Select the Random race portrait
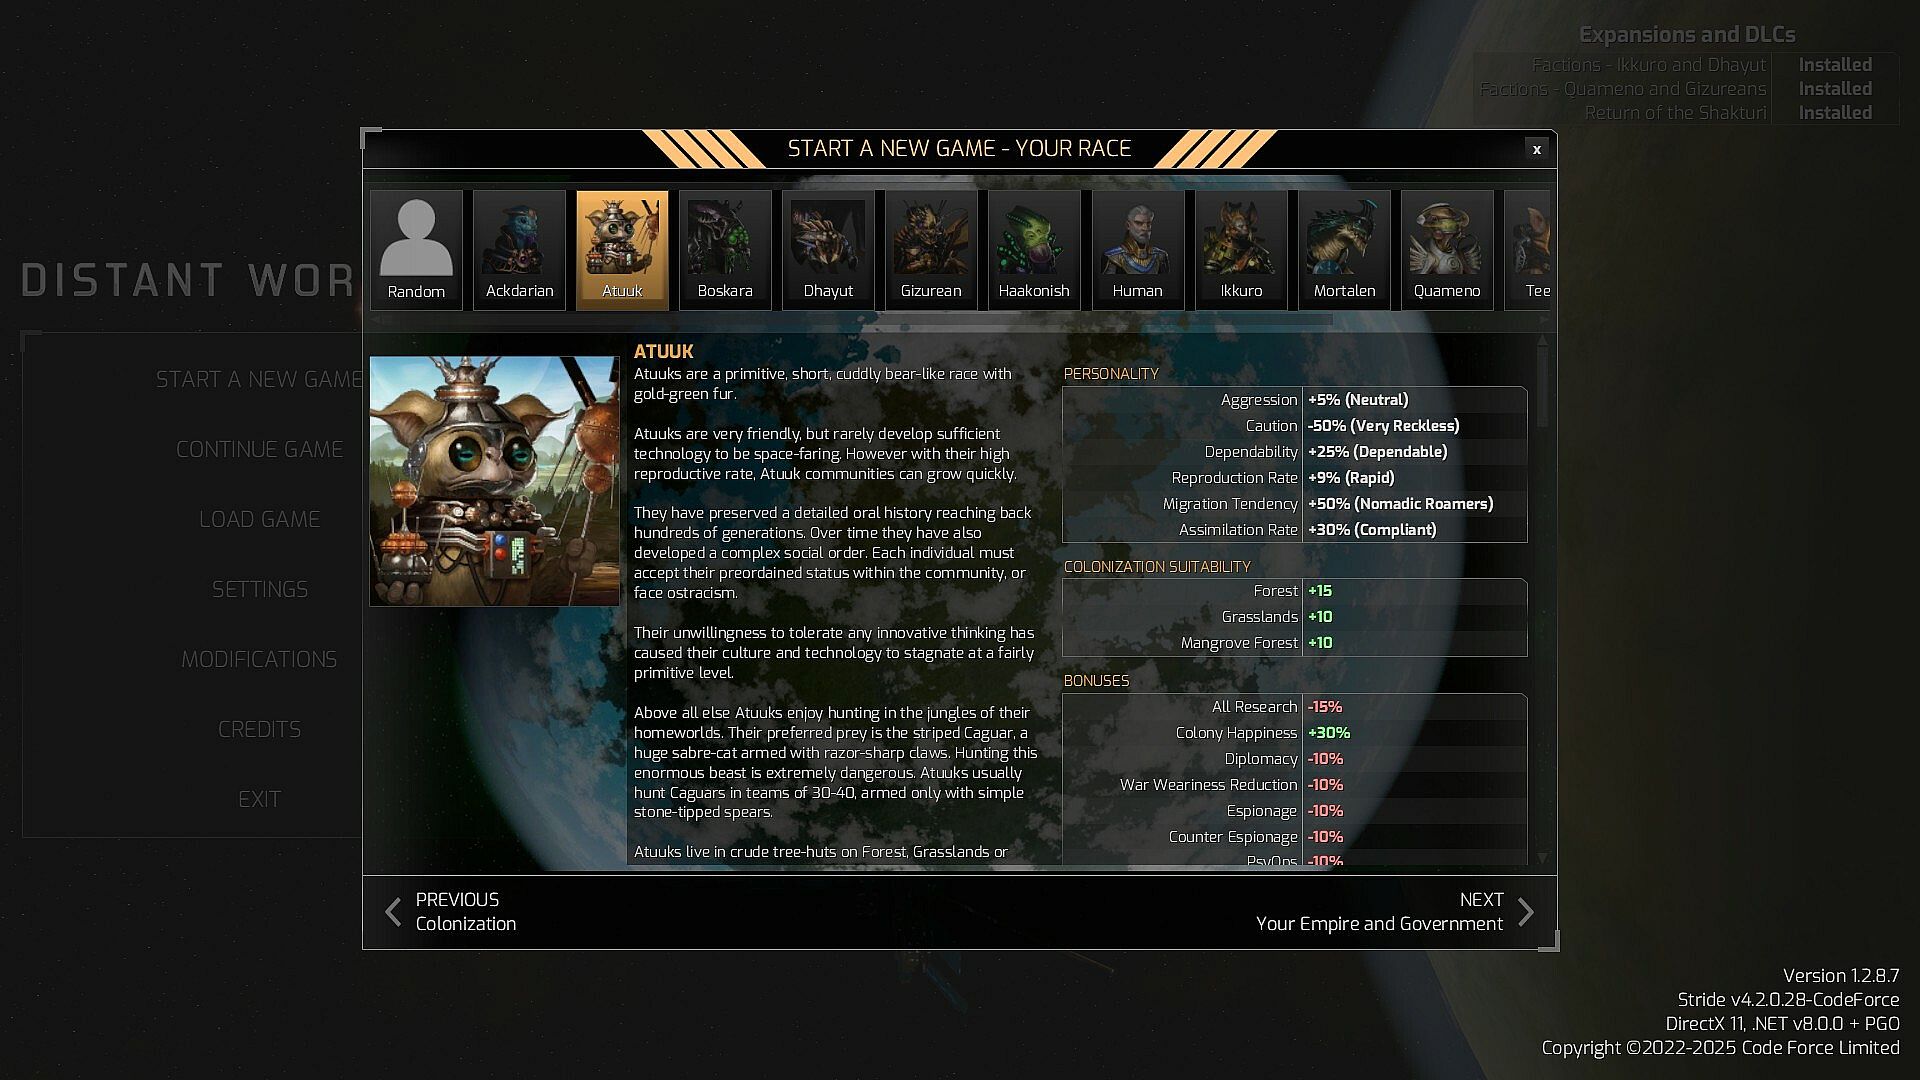Image resolution: width=1920 pixels, height=1080 pixels. 416,250
